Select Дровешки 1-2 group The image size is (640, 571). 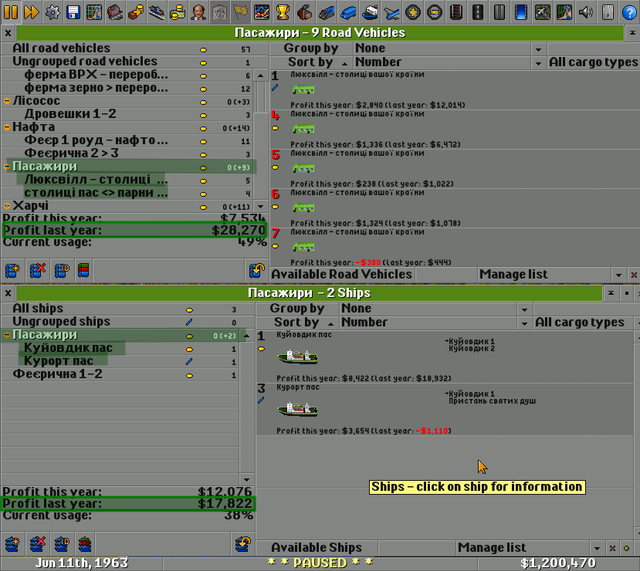pyautogui.click(x=127, y=114)
